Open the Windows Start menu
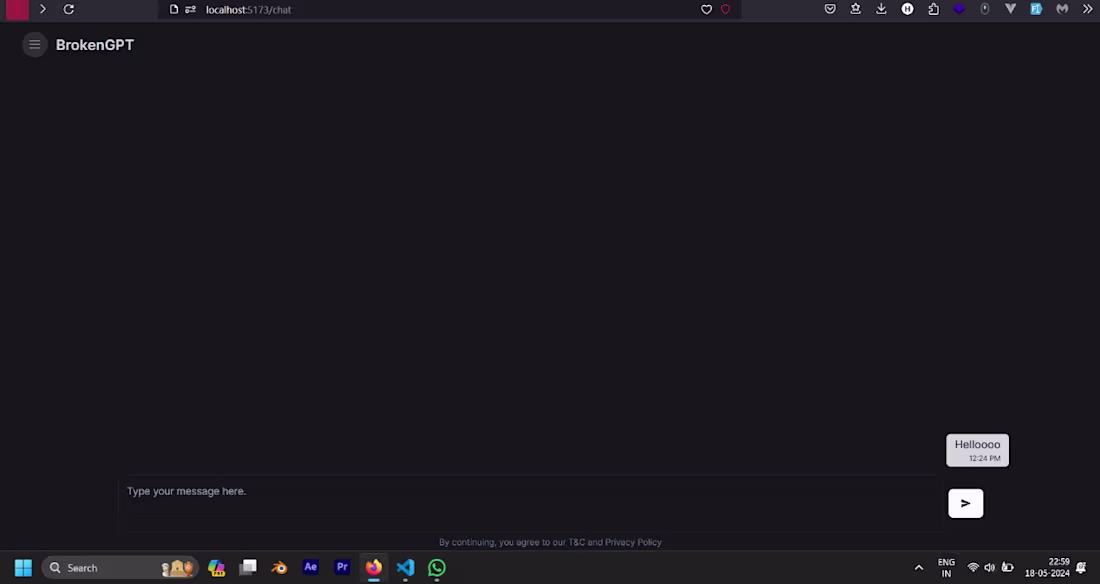 click(22, 567)
